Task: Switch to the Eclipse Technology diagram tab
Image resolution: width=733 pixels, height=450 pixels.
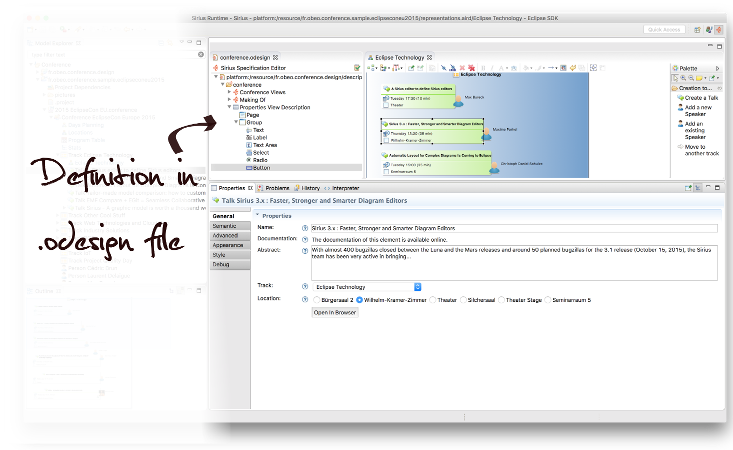Action: tap(400, 57)
